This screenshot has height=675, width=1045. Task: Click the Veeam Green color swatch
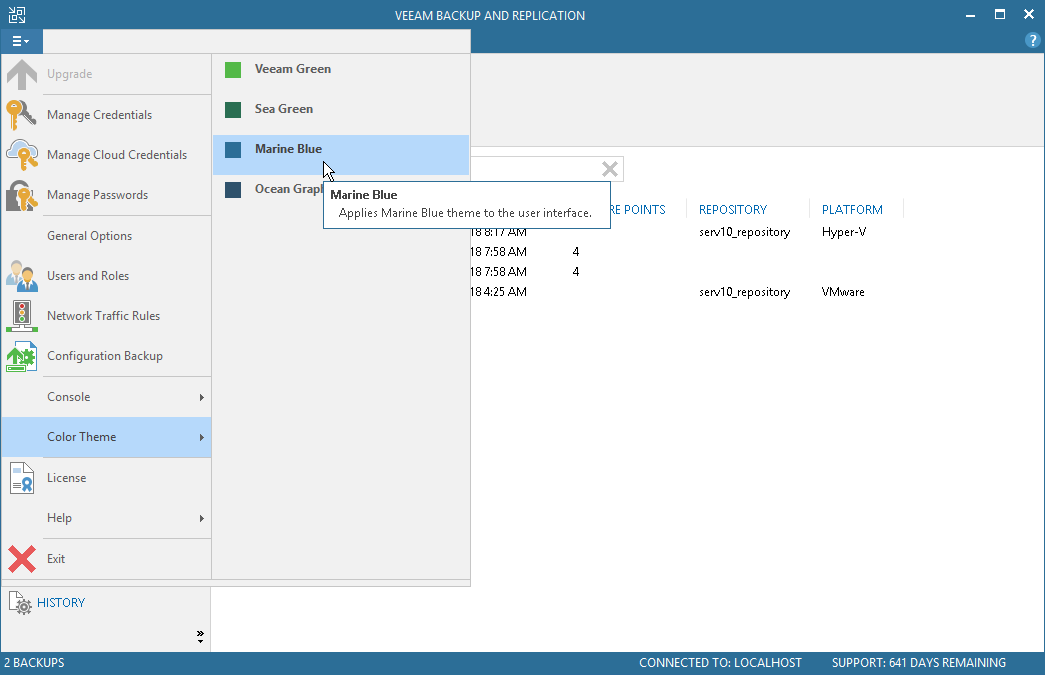point(233,69)
